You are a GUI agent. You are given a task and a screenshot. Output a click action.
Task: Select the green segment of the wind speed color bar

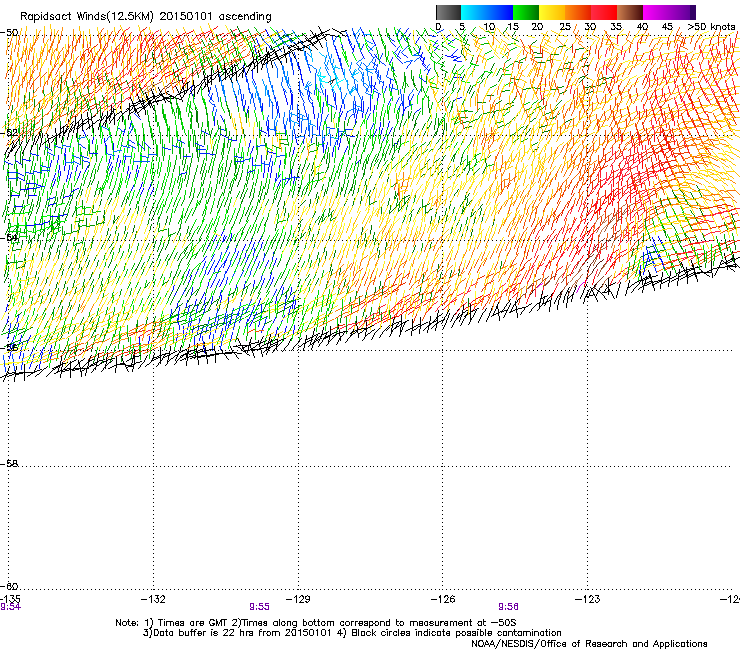coord(526,12)
